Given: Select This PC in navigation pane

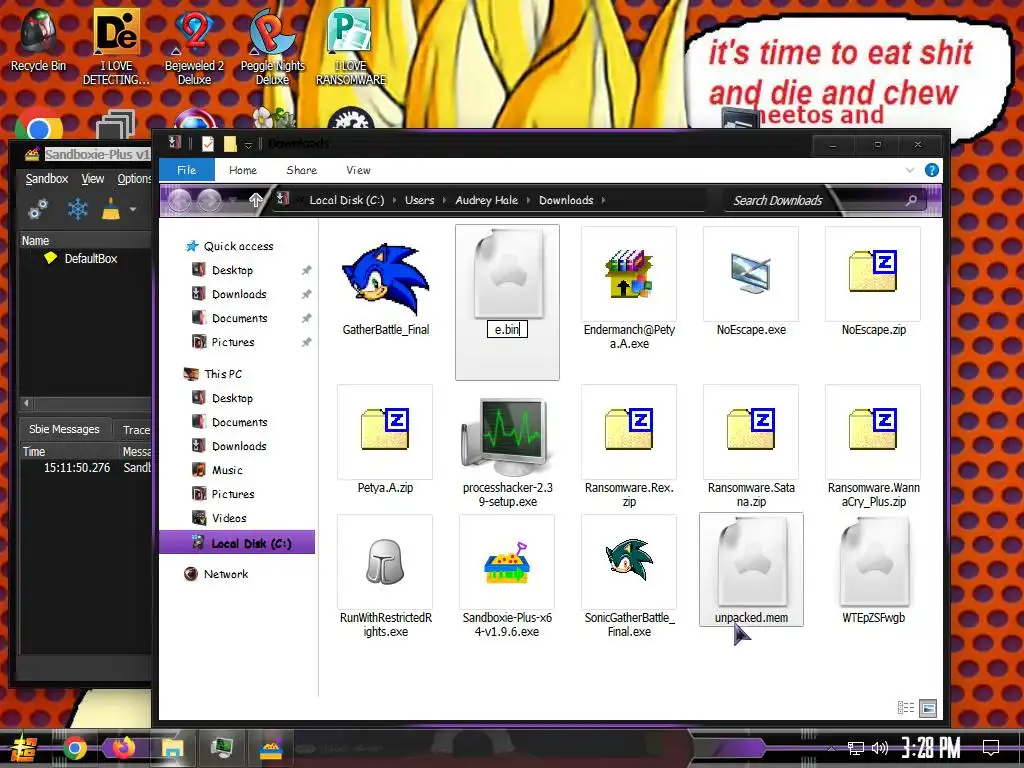Looking at the screenshot, I should pos(222,374).
